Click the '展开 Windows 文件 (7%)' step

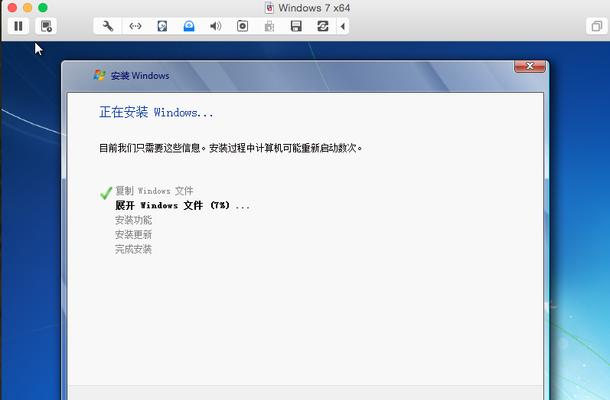[182, 205]
